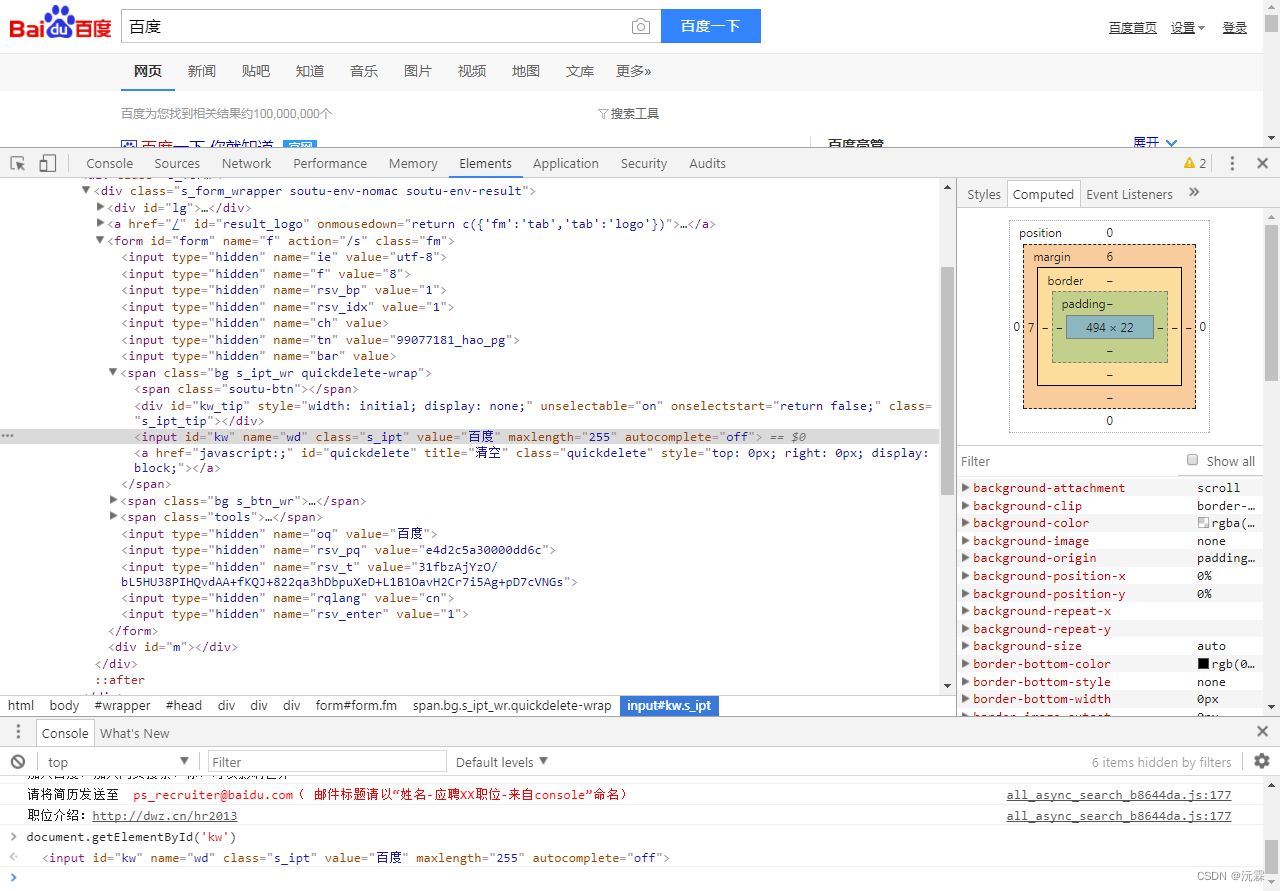
Task: Open the Memory tab
Action: click(x=413, y=163)
